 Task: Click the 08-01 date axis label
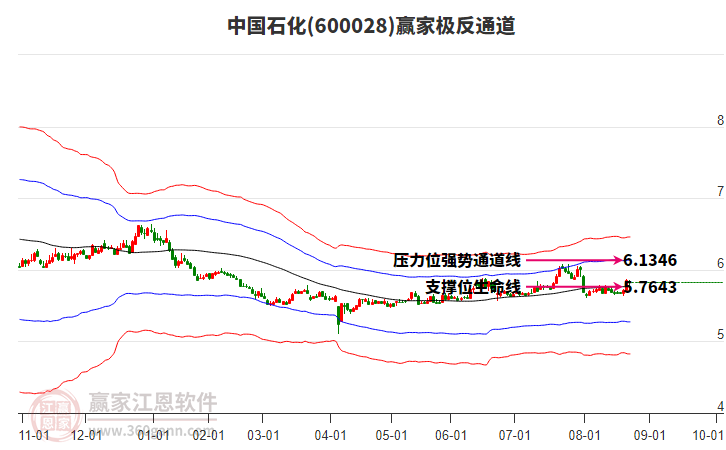click(584, 436)
